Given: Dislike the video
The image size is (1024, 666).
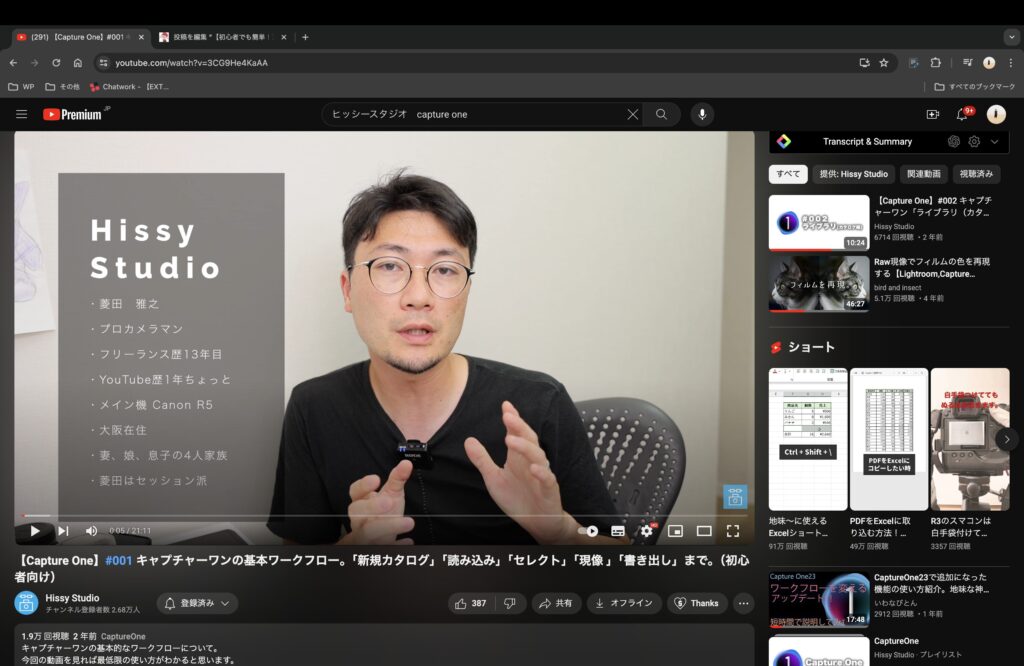Looking at the screenshot, I should pyautogui.click(x=510, y=603).
